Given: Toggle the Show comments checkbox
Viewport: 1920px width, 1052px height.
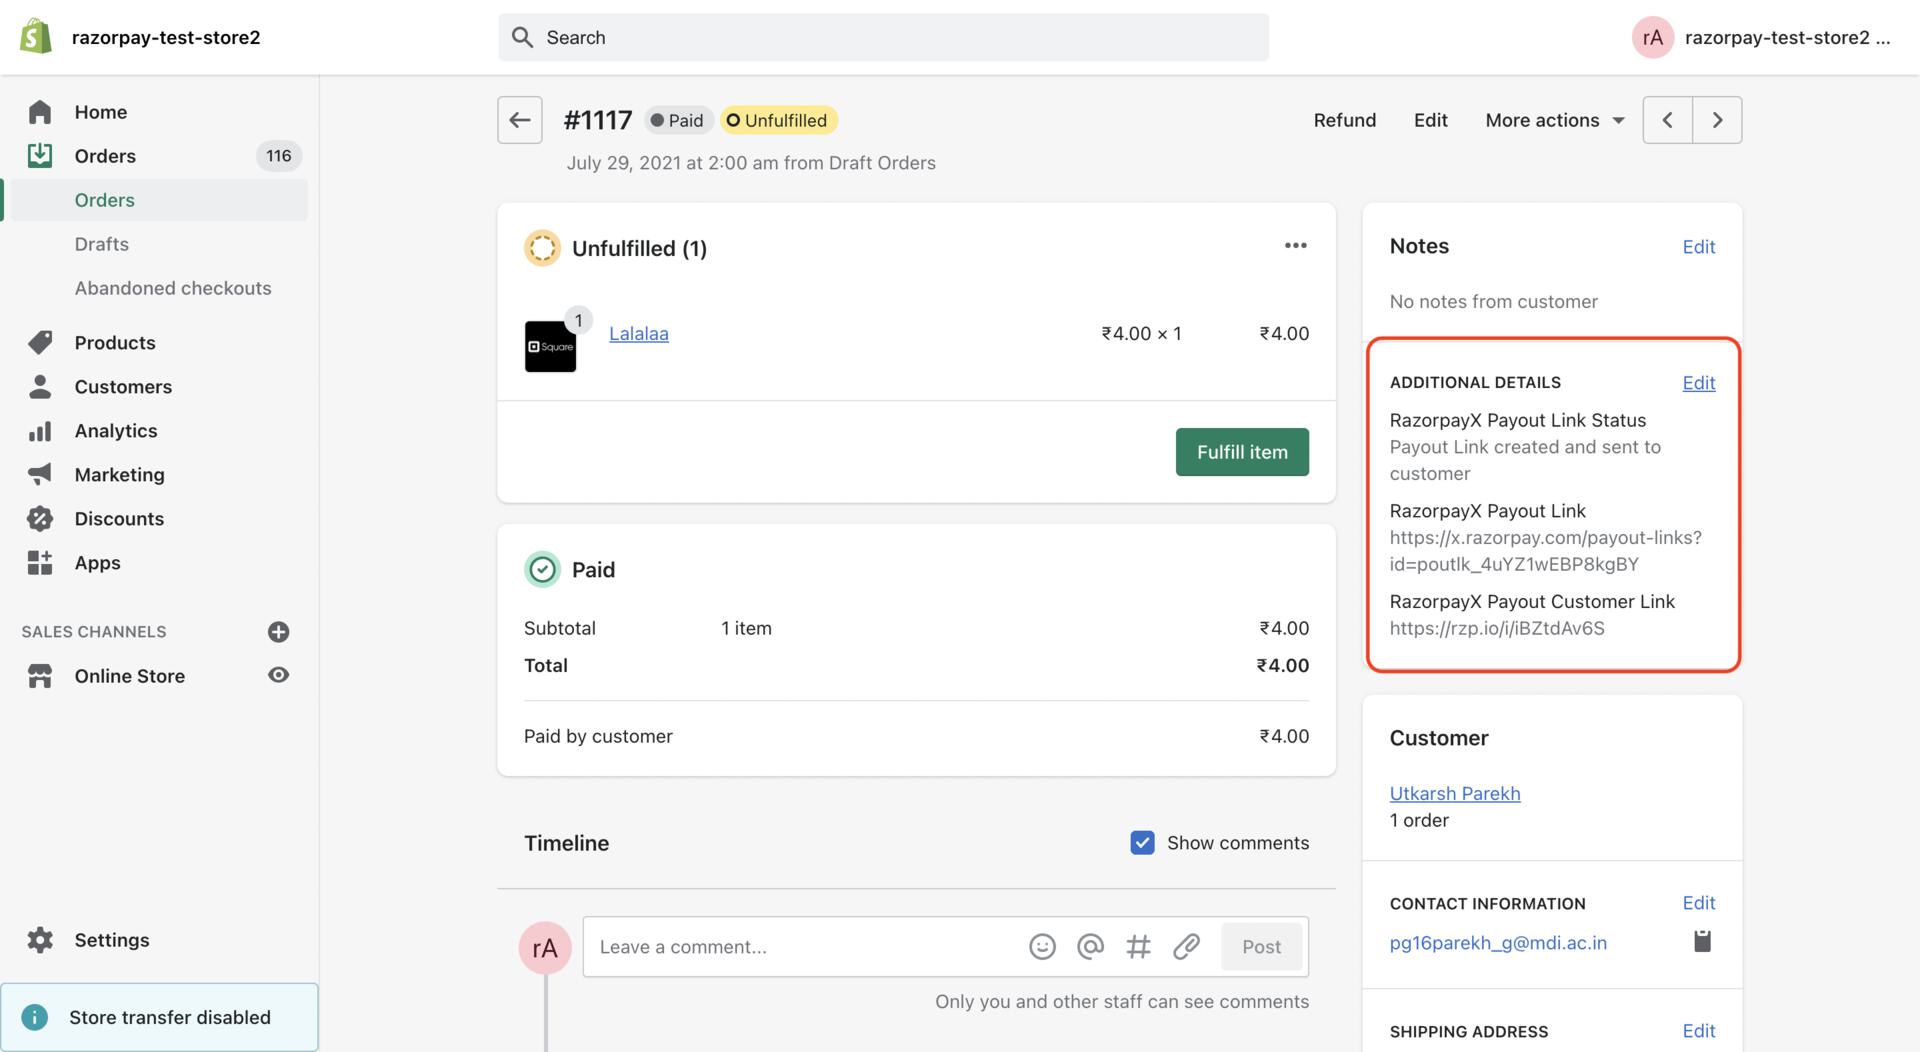Looking at the screenshot, I should pos(1142,843).
